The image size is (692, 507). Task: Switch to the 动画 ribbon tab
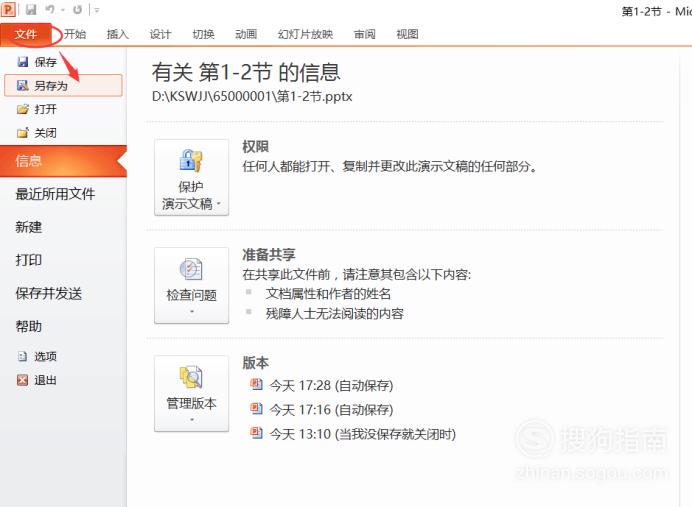(246, 34)
